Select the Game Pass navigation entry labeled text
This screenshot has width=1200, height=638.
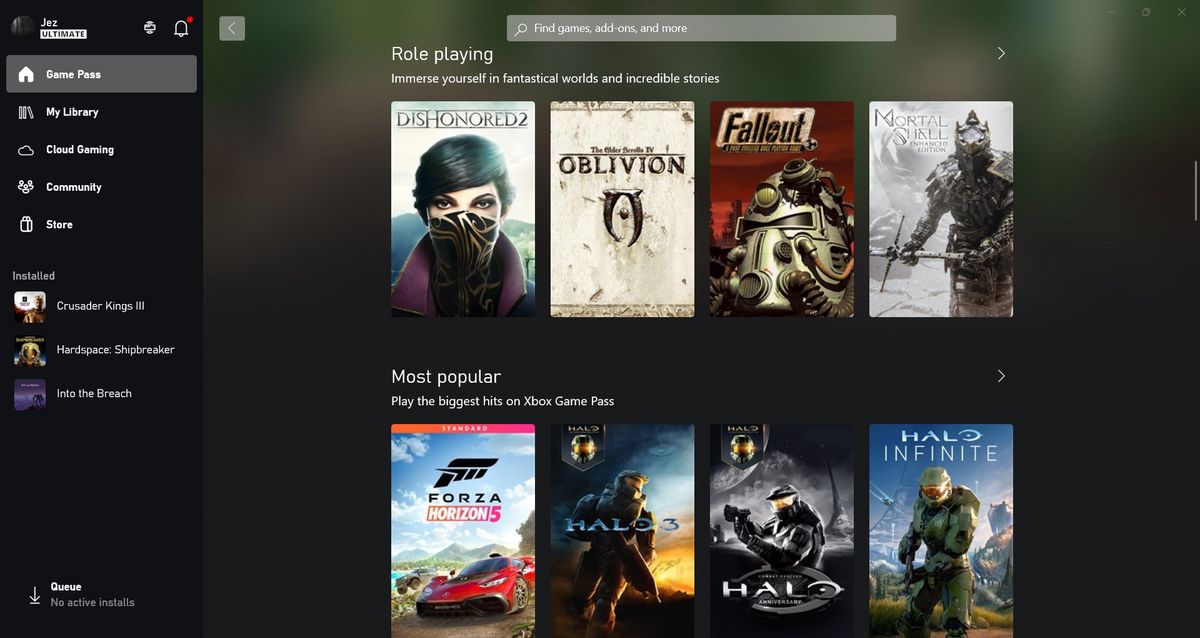(x=73, y=73)
